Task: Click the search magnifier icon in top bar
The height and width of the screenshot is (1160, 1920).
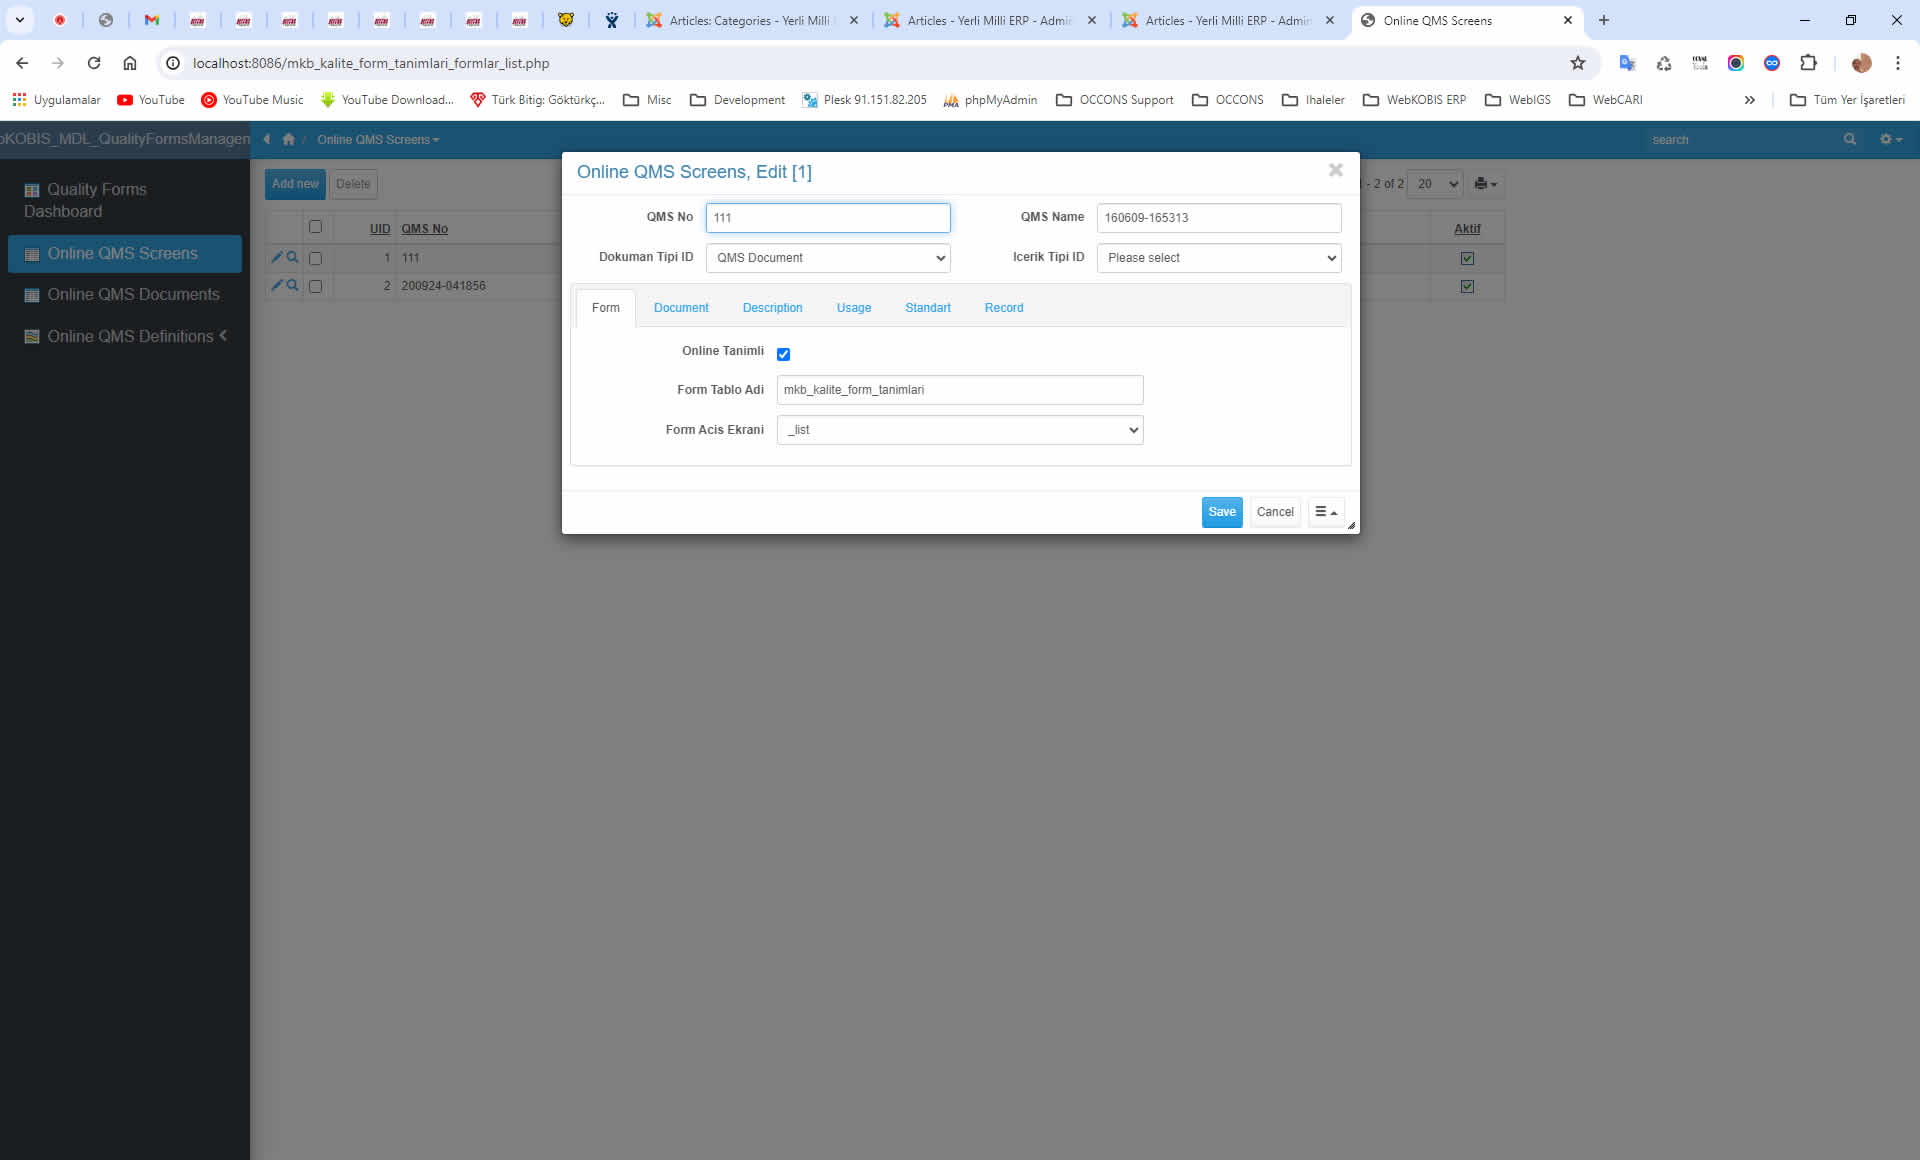Action: tap(1849, 139)
